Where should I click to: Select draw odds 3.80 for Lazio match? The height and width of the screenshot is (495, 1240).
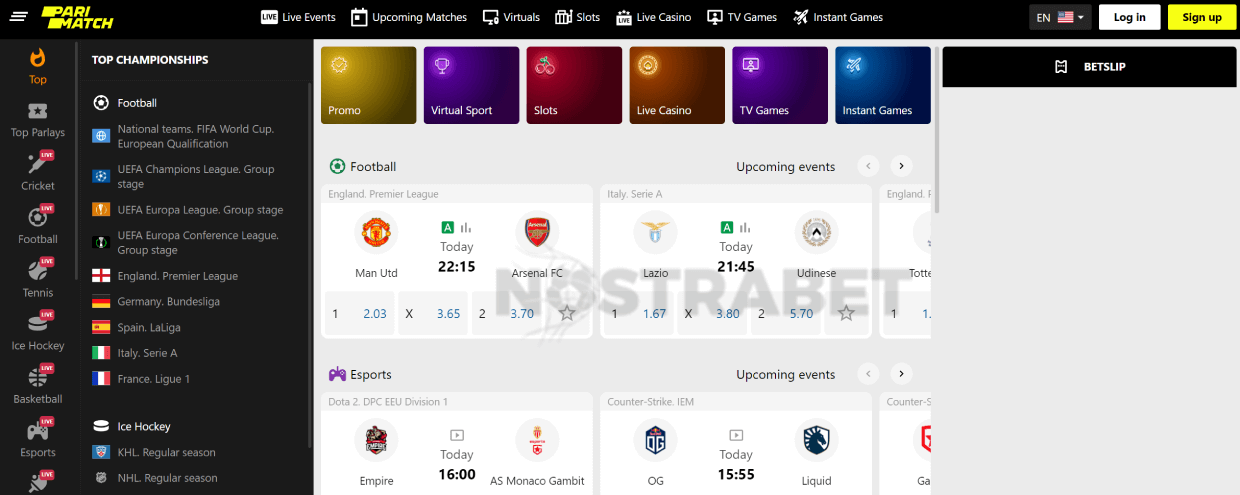coord(712,313)
